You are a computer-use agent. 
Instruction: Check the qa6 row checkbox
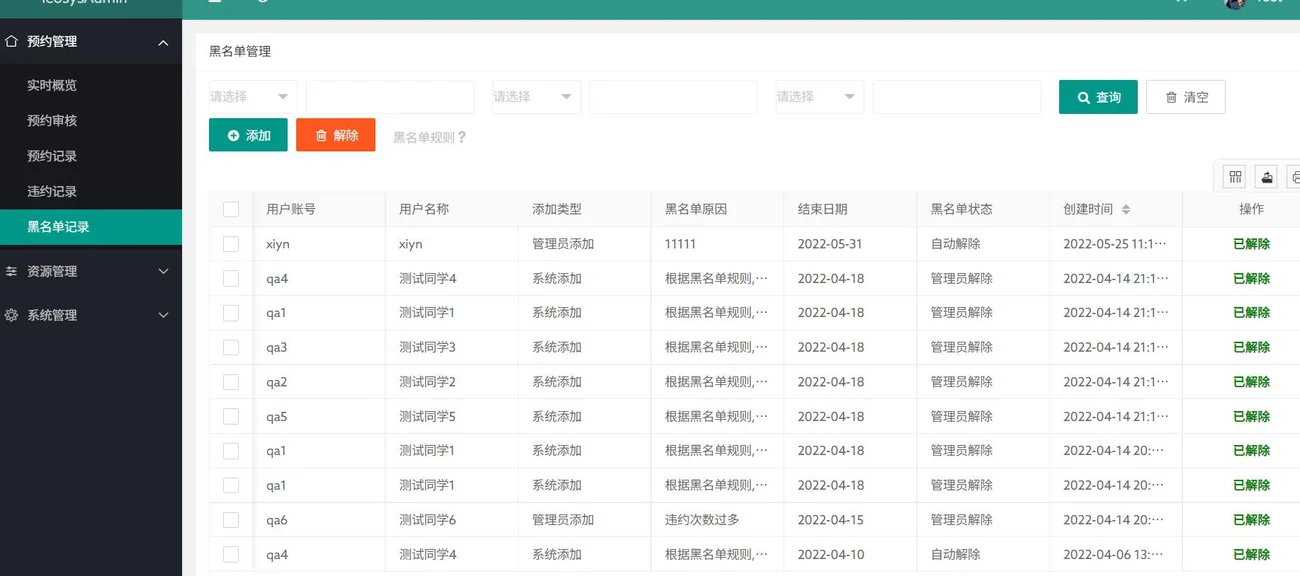pos(231,520)
